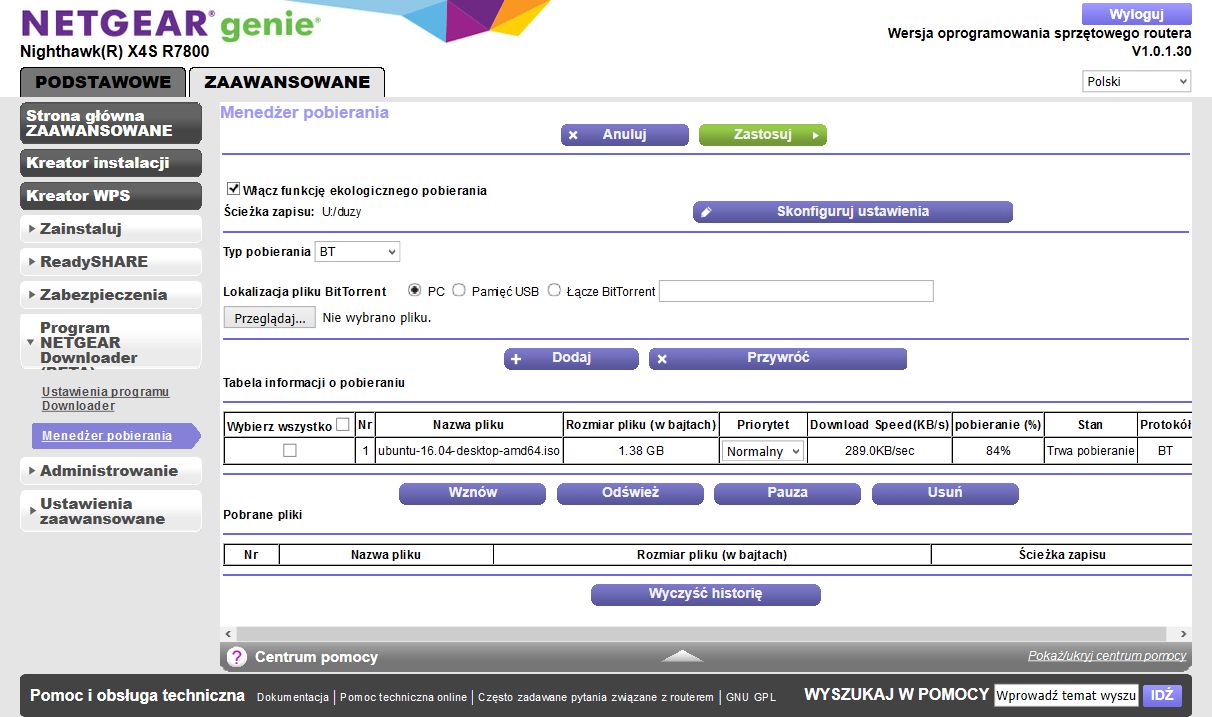
Task: Select the PC radio button
Action: 415,291
